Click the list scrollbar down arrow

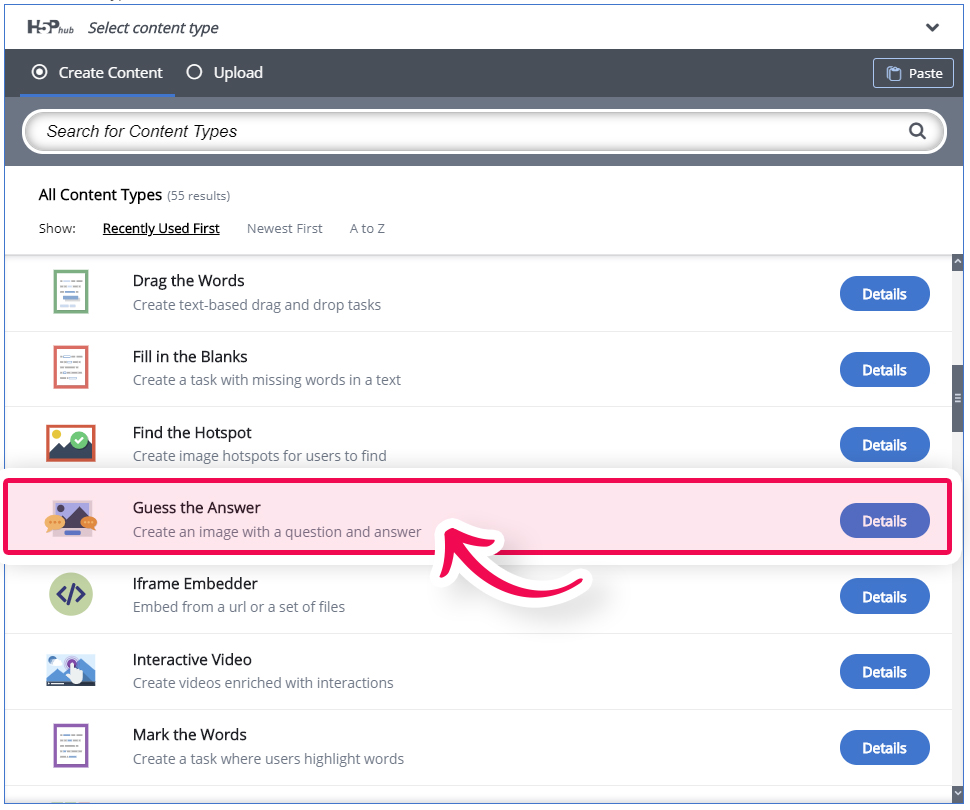(x=958, y=793)
